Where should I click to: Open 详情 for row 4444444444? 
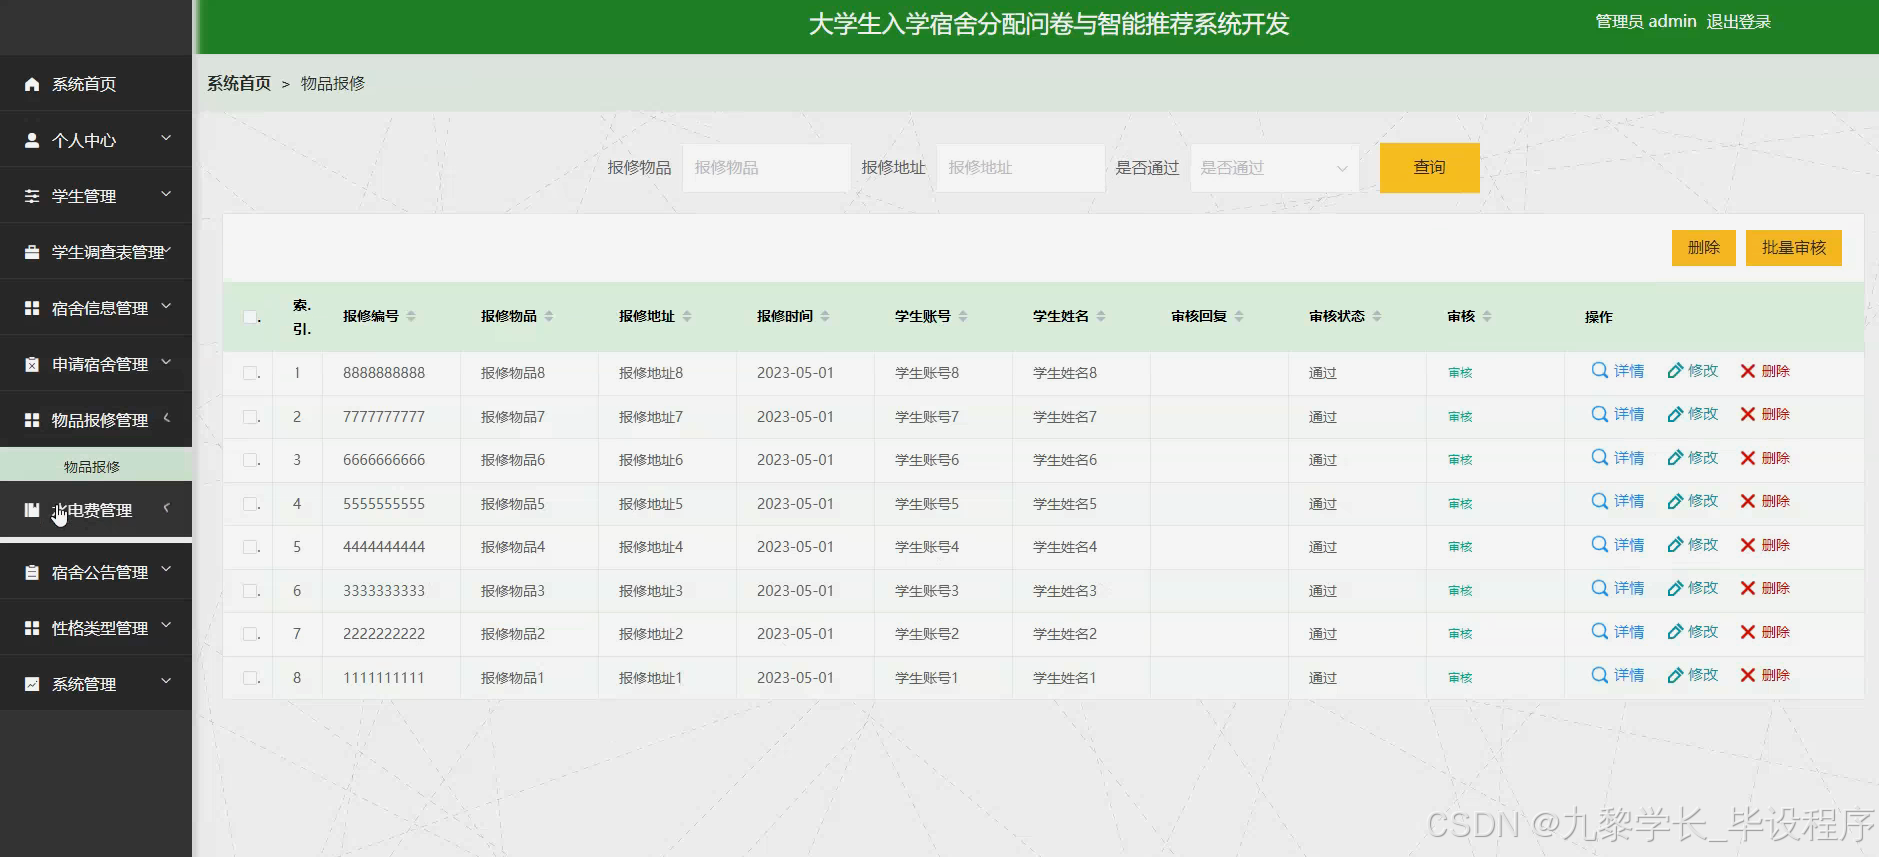(x=1617, y=545)
